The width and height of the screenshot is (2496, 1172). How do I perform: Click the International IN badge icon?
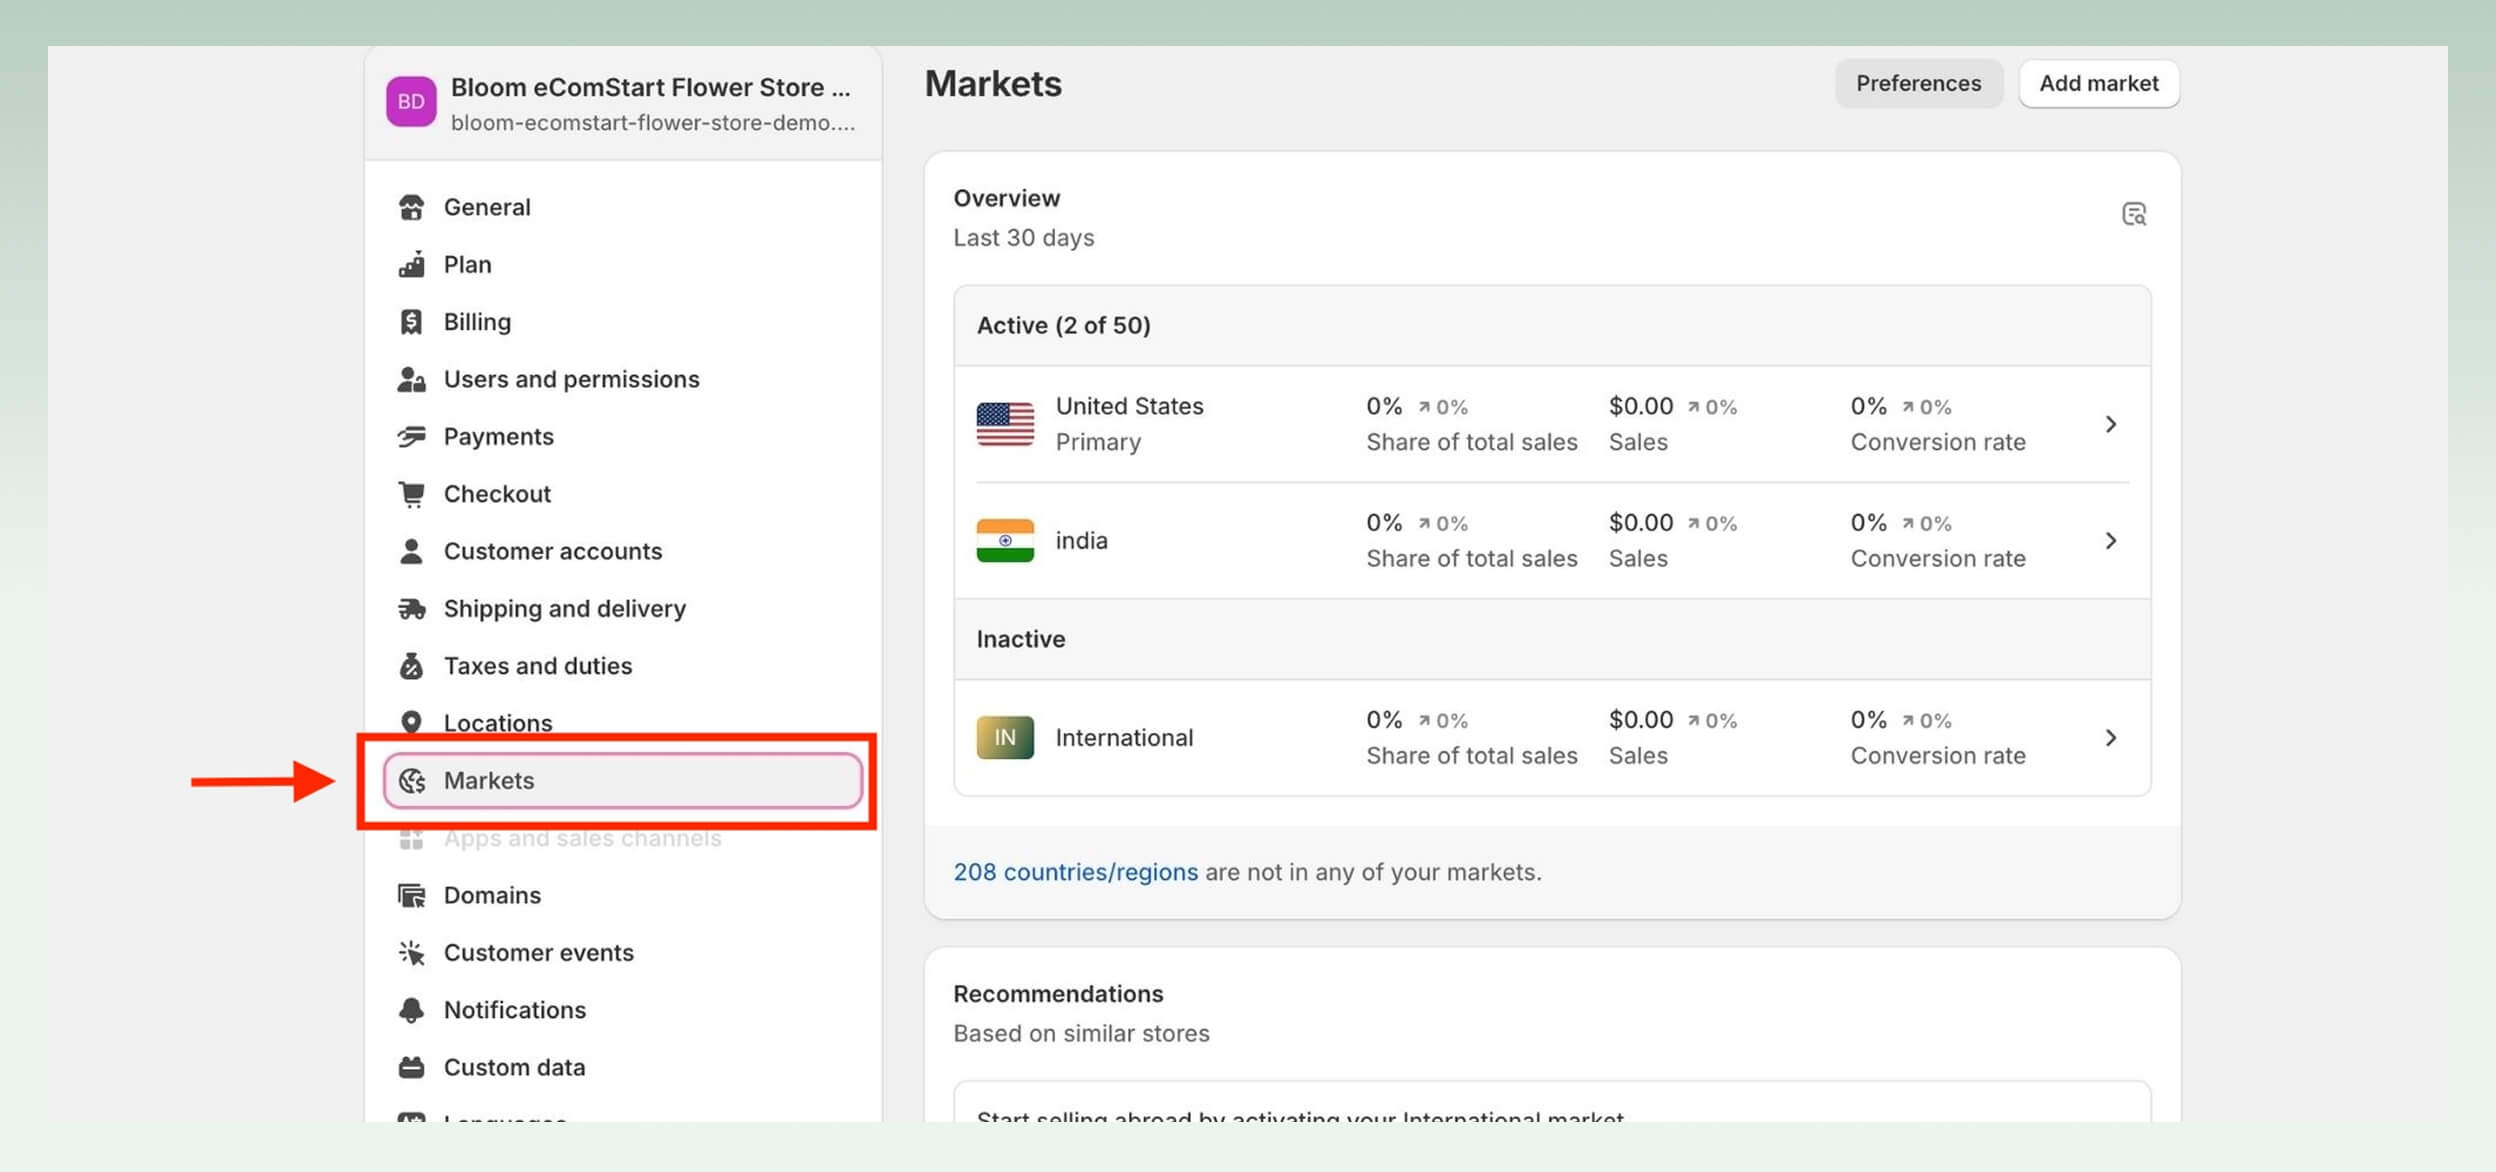coord(1005,738)
